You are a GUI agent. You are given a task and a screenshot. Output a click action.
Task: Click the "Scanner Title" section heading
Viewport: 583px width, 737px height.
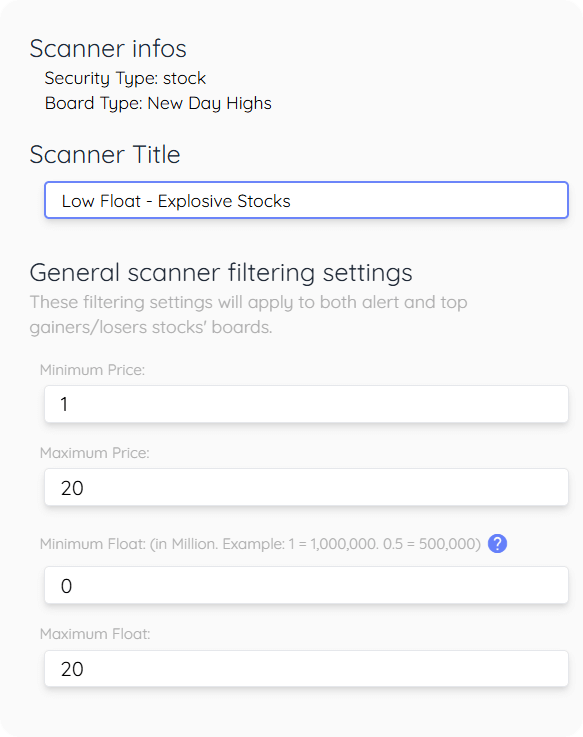(105, 155)
